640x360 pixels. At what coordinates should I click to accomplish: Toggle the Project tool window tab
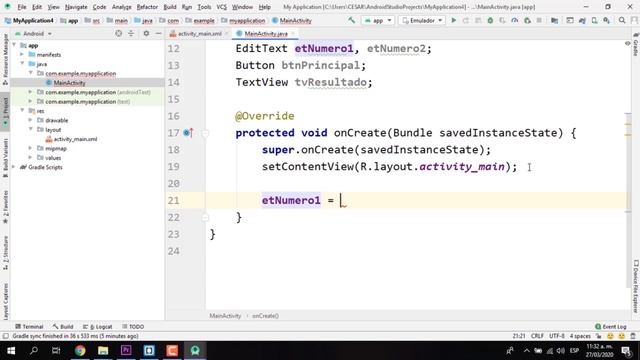5,111
